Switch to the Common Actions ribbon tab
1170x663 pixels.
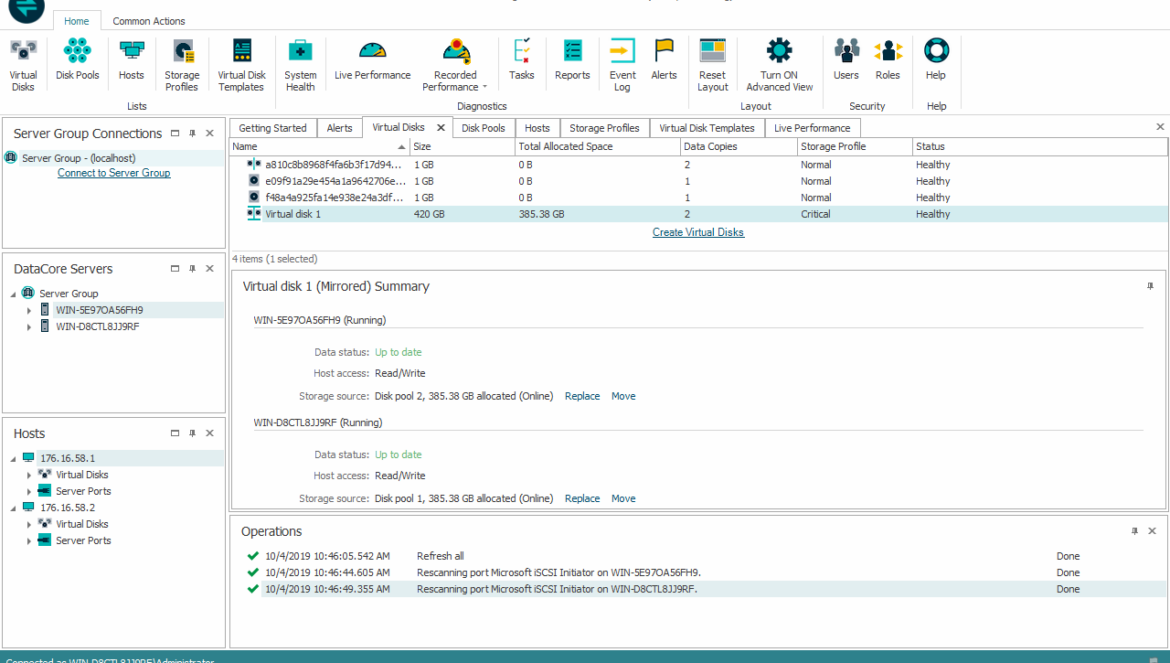148,21
